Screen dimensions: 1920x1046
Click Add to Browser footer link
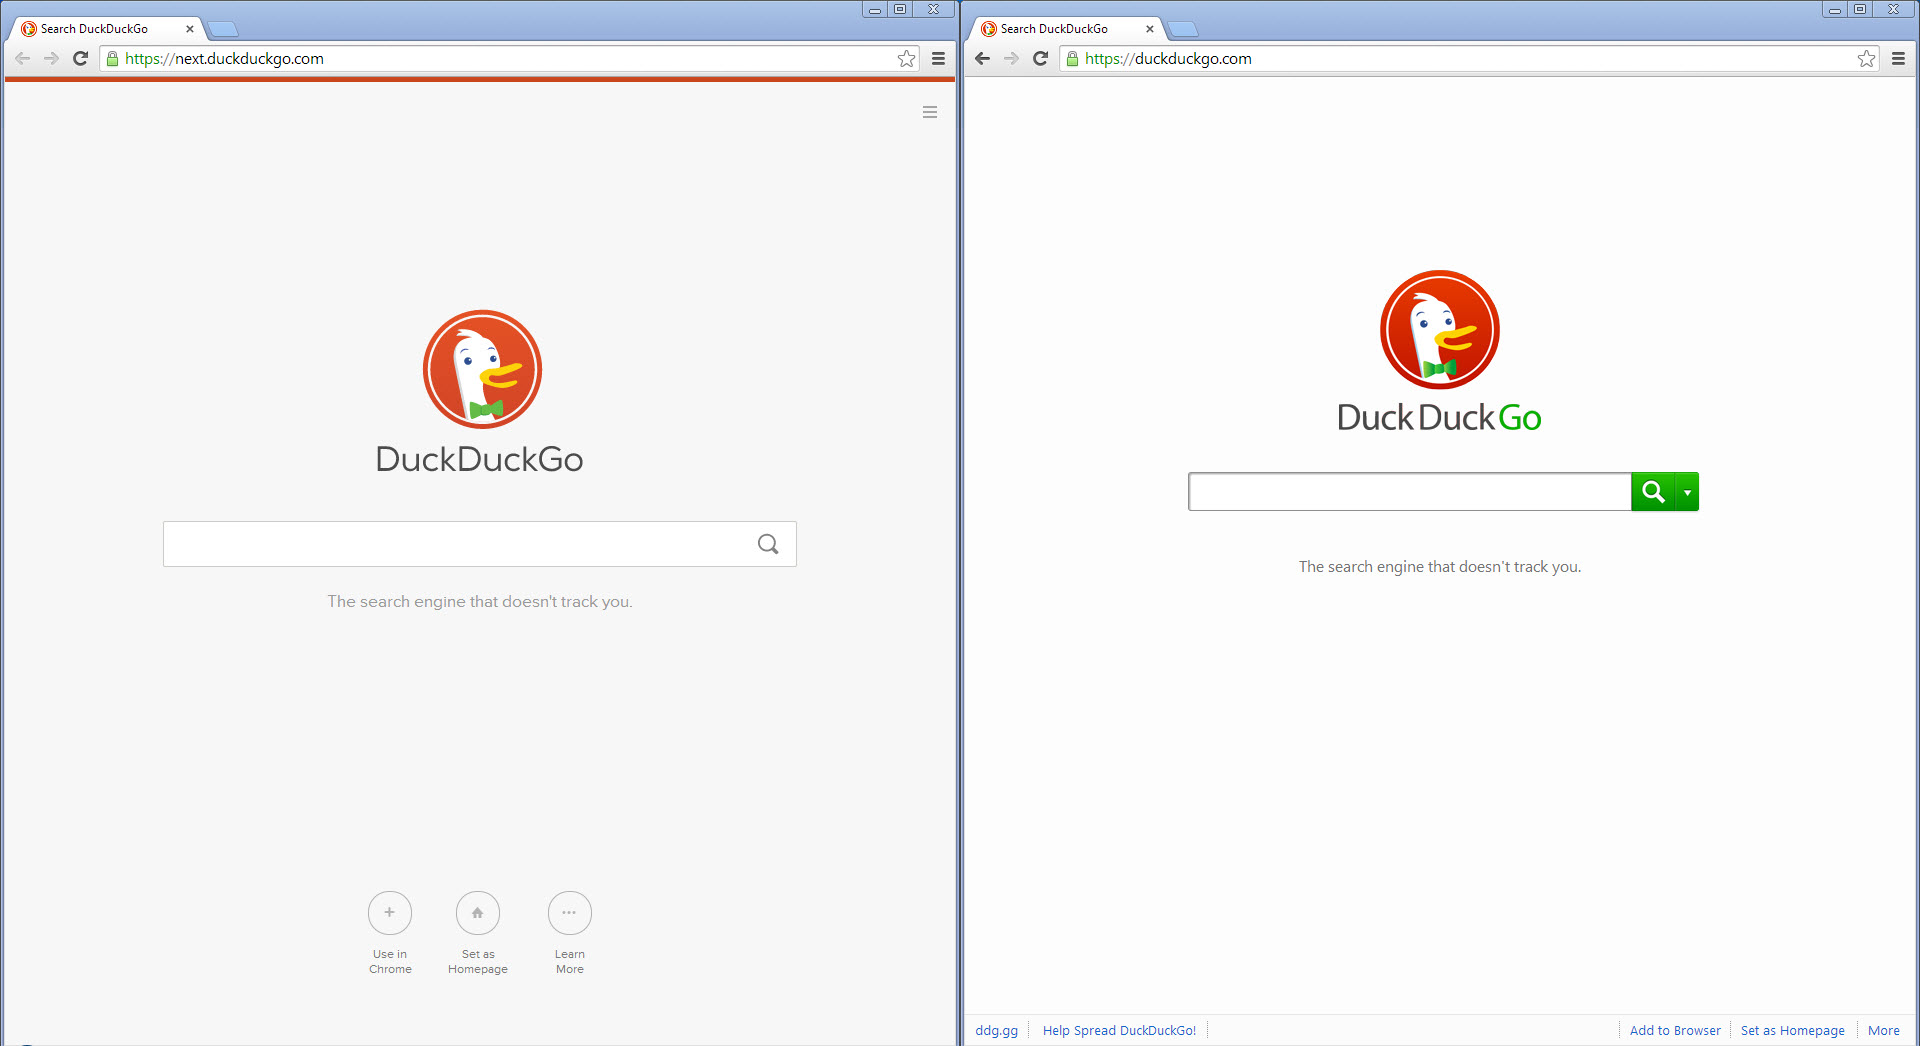click(1675, 1030)
